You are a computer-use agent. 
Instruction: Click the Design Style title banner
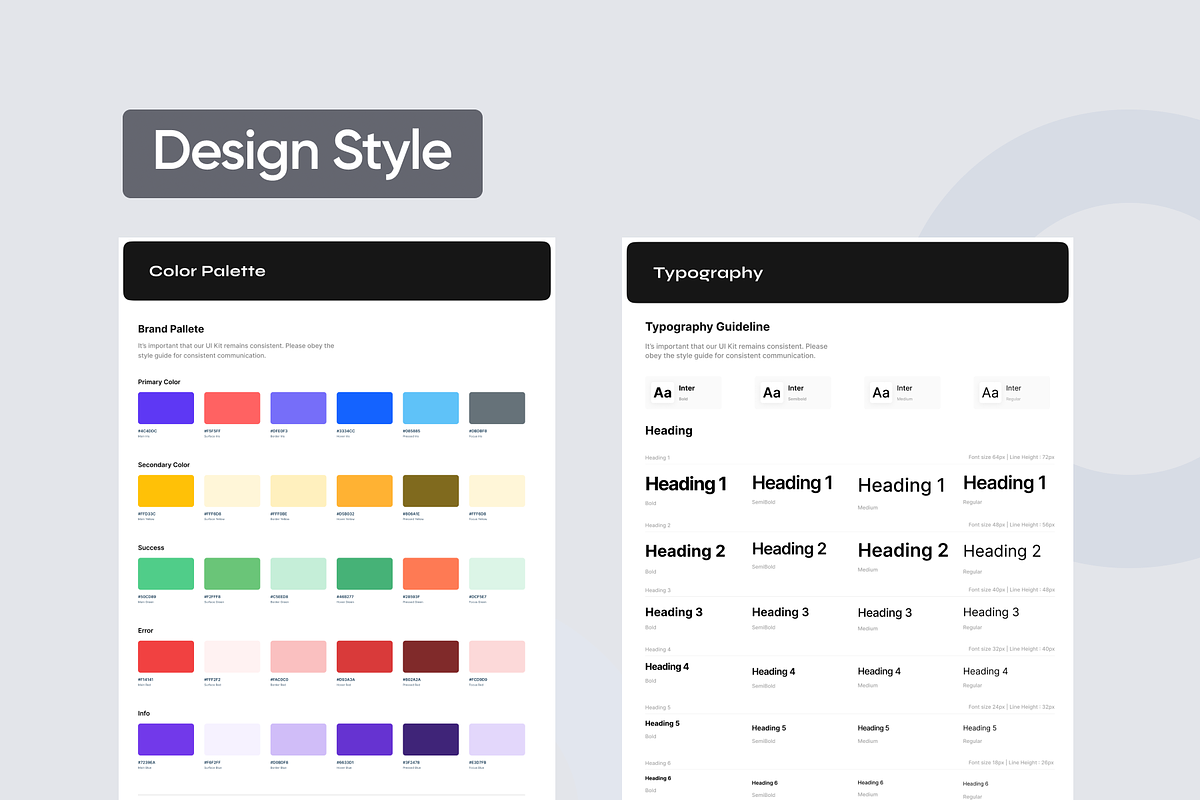point(303,153)
